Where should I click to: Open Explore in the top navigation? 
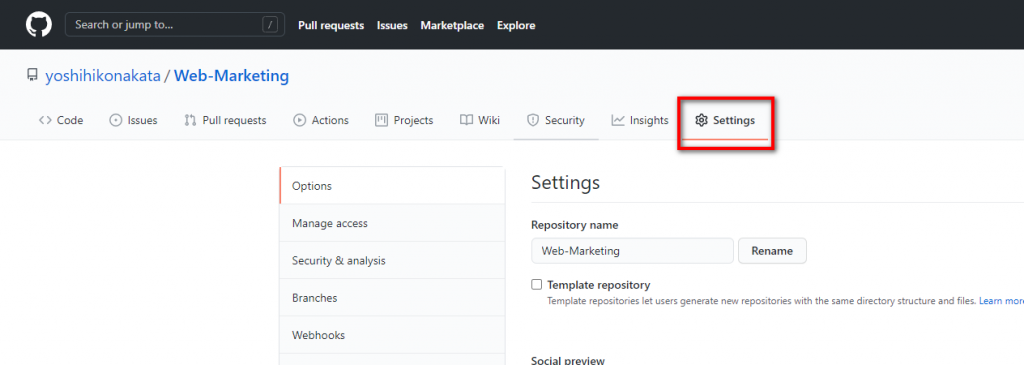[516, 25]
